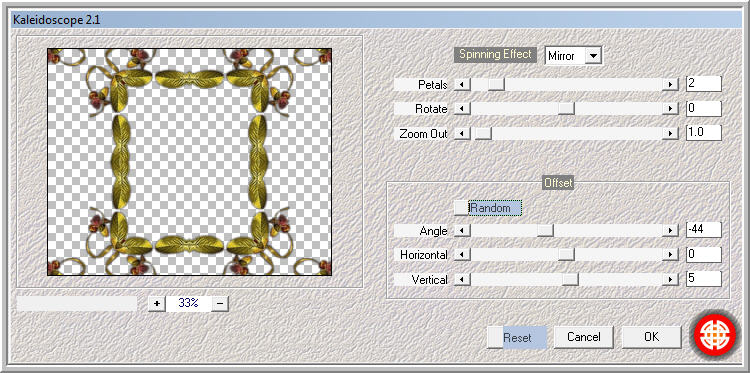This screenshot has height=373, width=750.
Task: Click the kaleidoscope preview image
Action: coord(189,162)
